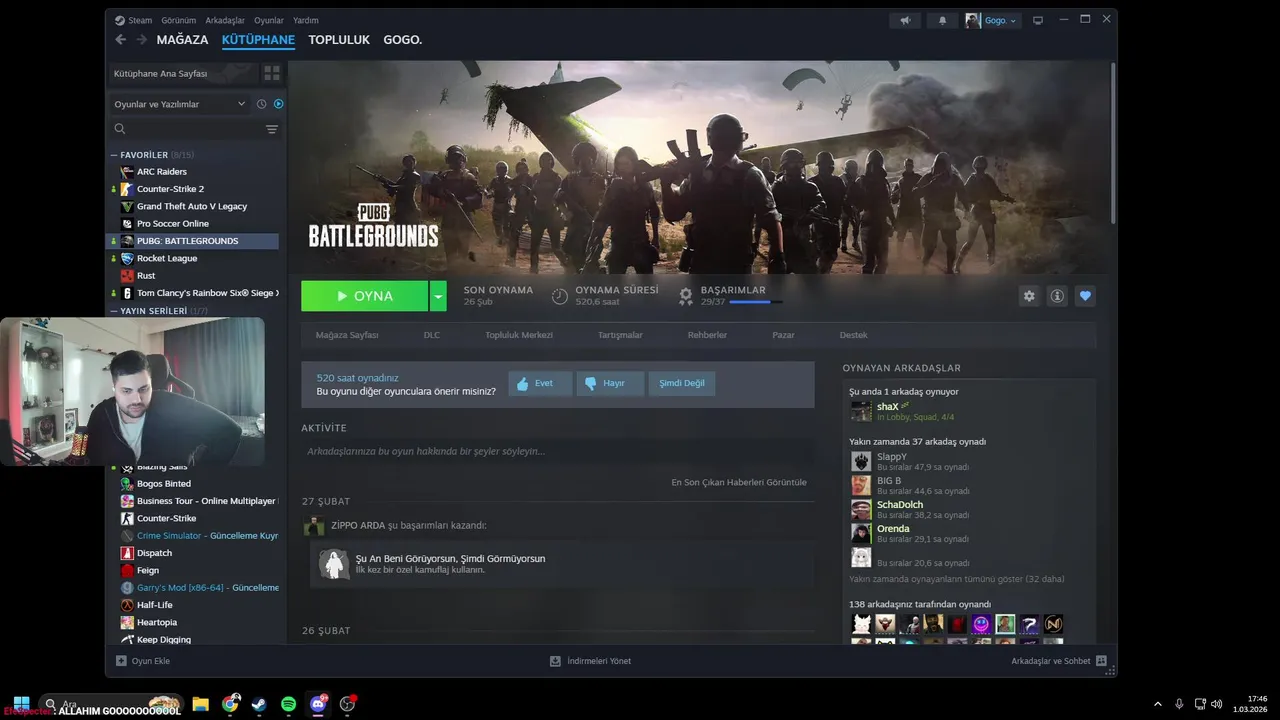1280x720 pixels.
Task: Open En Son Çıkan Haberleri Görüntüle
Action: tap(739, 482)
